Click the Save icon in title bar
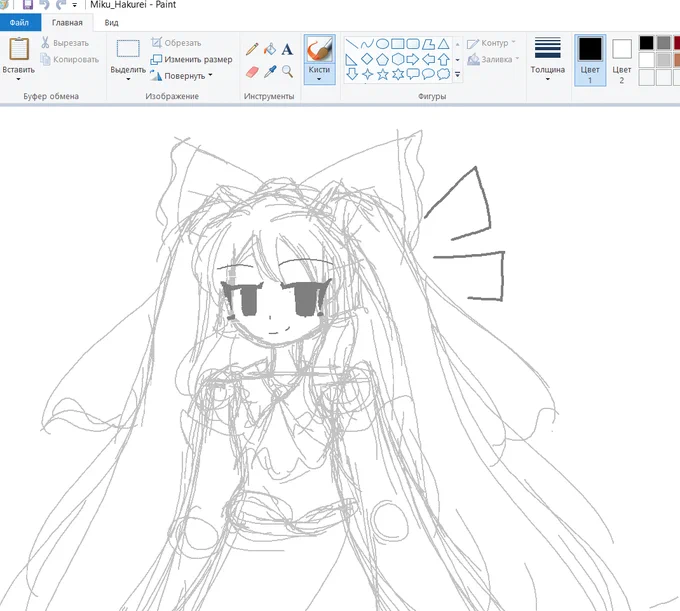Viewport: 680px width, 611px height. (x=28, y=4)
